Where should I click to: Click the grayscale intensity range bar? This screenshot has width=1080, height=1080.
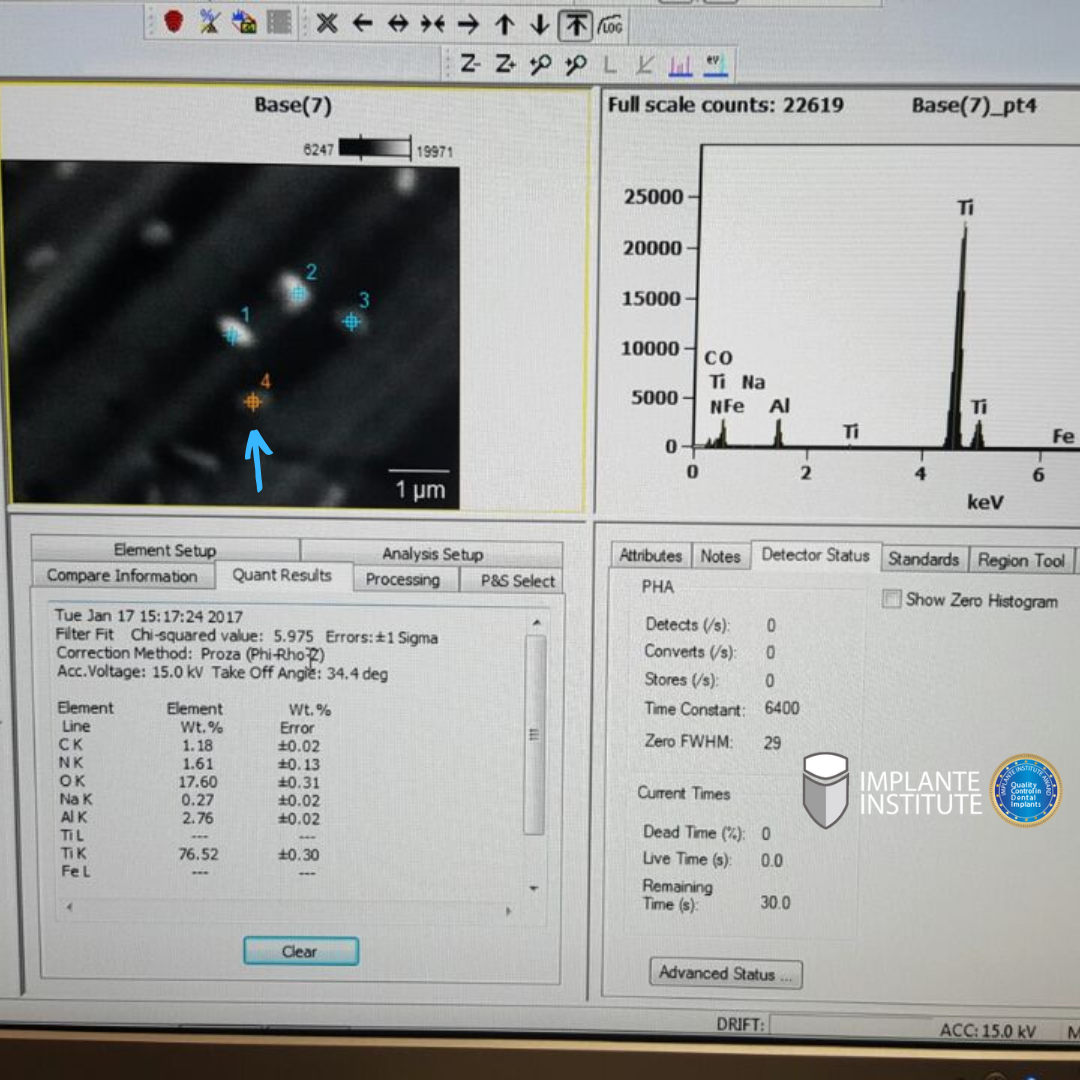(375, 149)
